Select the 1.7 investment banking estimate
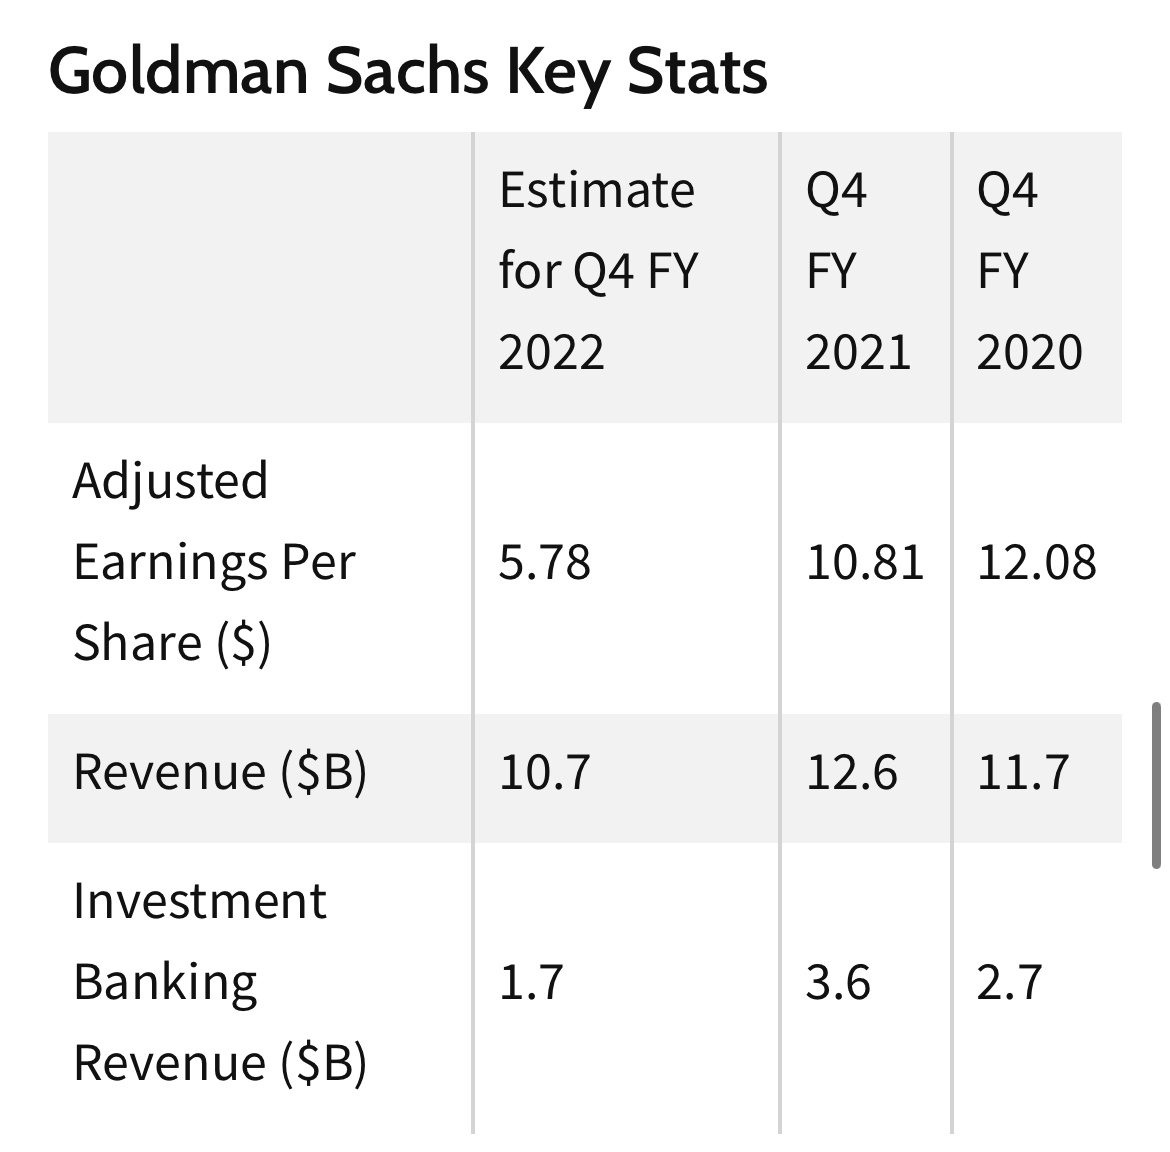The height and width of the screenshot is (1152, 1170). pos(531,982)
